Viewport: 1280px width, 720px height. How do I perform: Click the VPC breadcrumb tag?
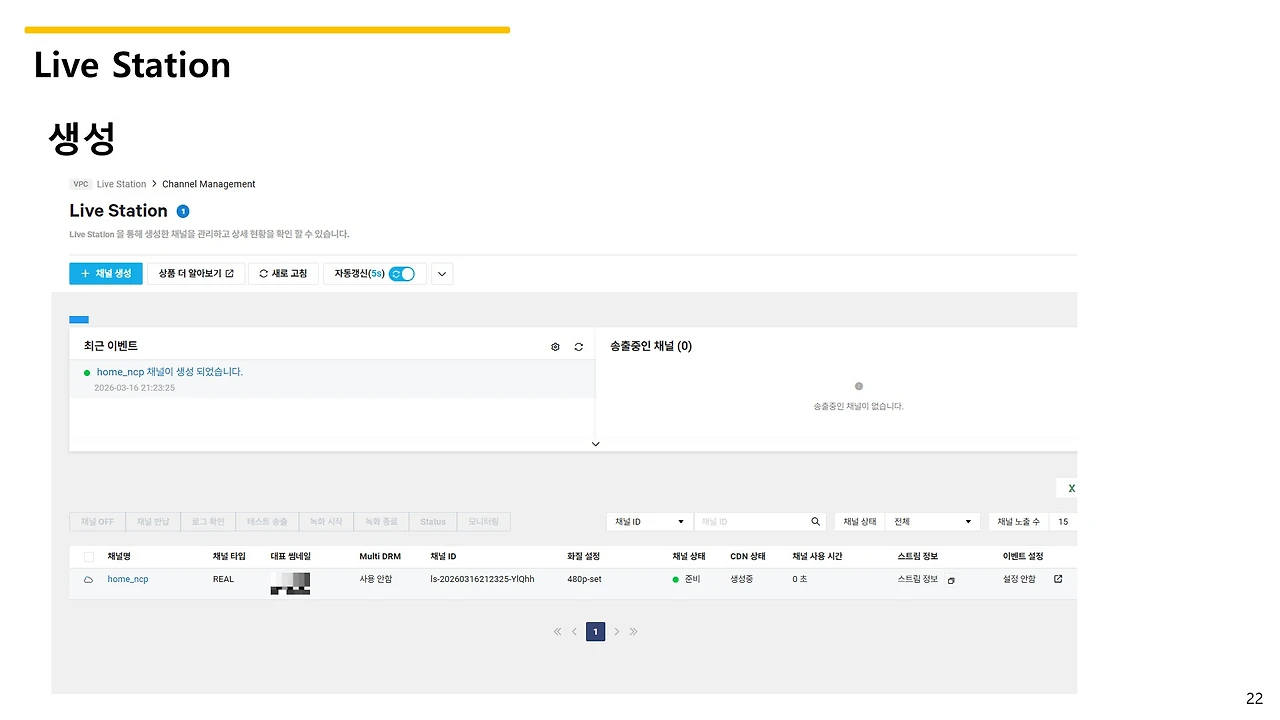81,184
